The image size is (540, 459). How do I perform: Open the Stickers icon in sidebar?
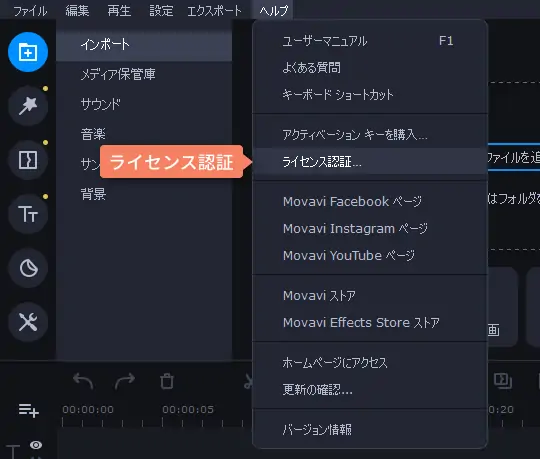pyautogui.click(x=28, y=268)
